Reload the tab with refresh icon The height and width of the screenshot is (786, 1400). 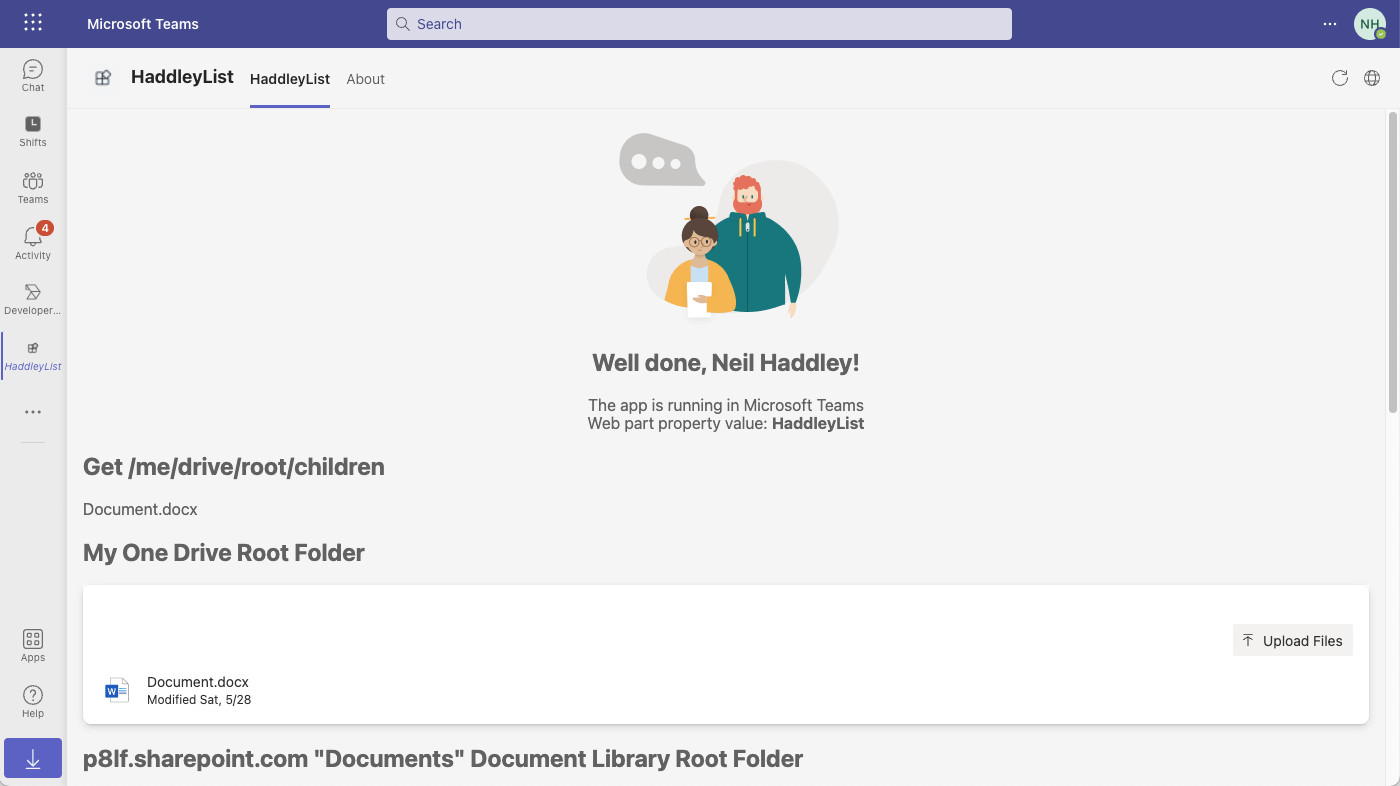click(1340, 78)
